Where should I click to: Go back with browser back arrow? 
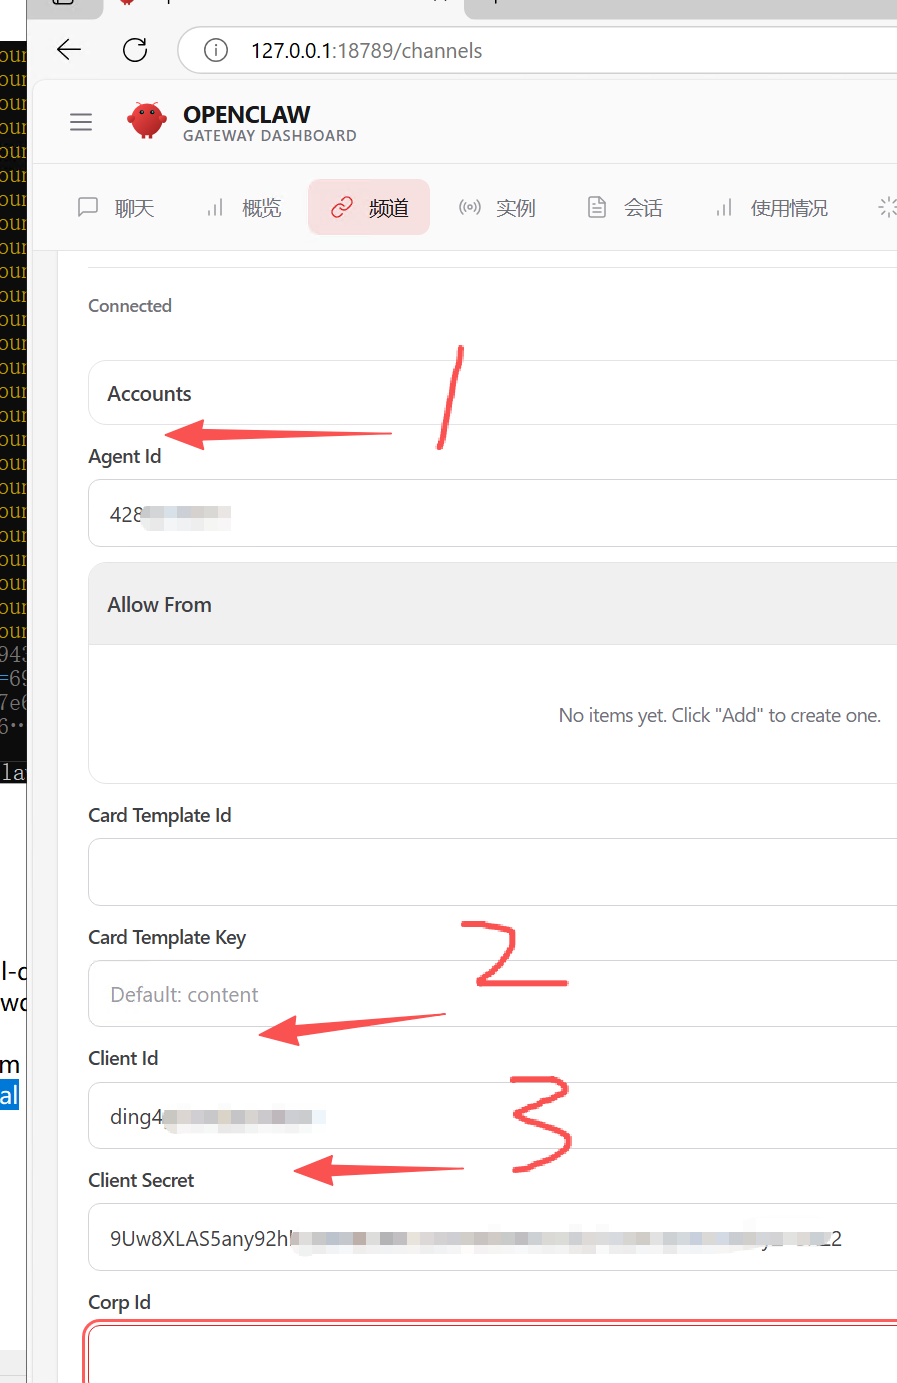(69, 50)
